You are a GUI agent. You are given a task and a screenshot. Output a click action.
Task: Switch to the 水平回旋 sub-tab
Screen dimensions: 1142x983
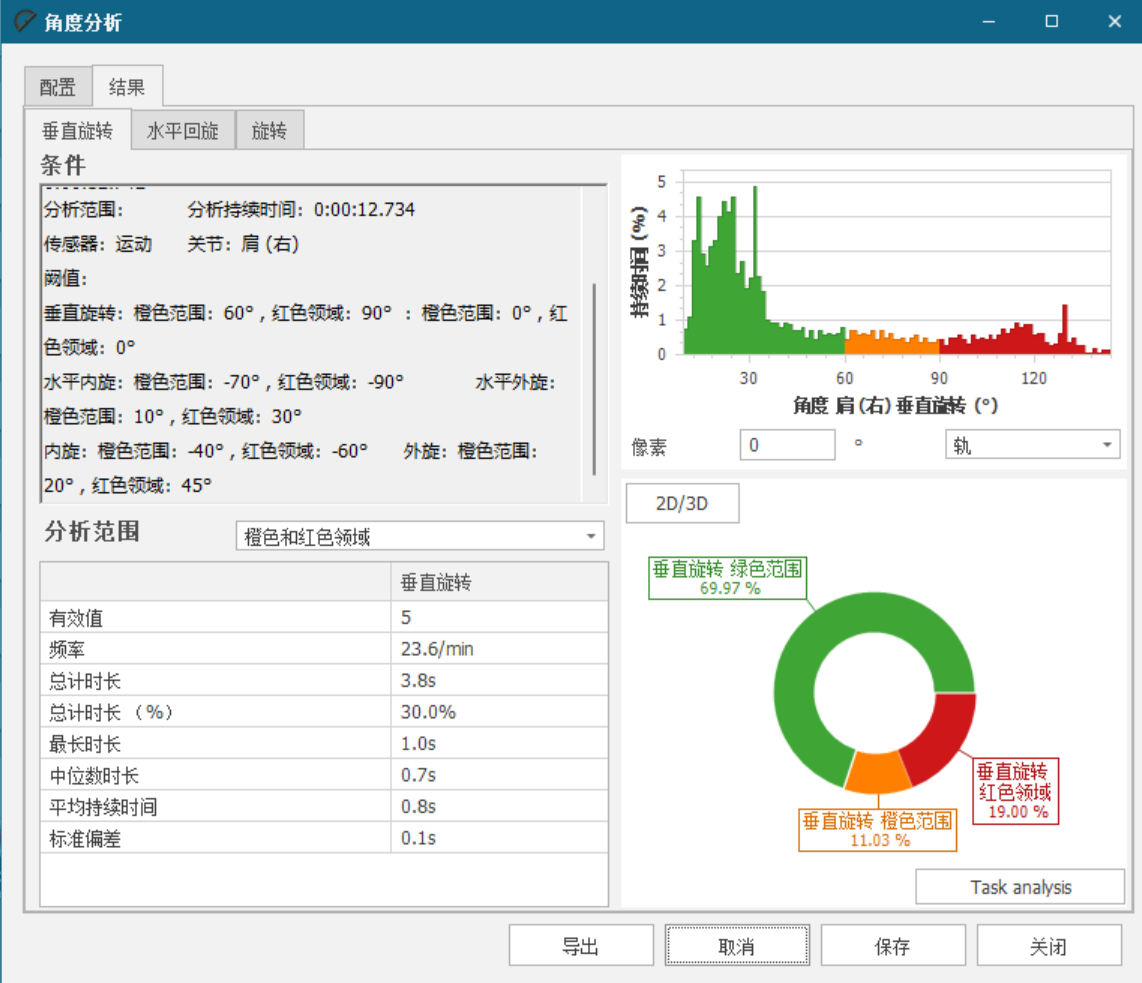182,131
